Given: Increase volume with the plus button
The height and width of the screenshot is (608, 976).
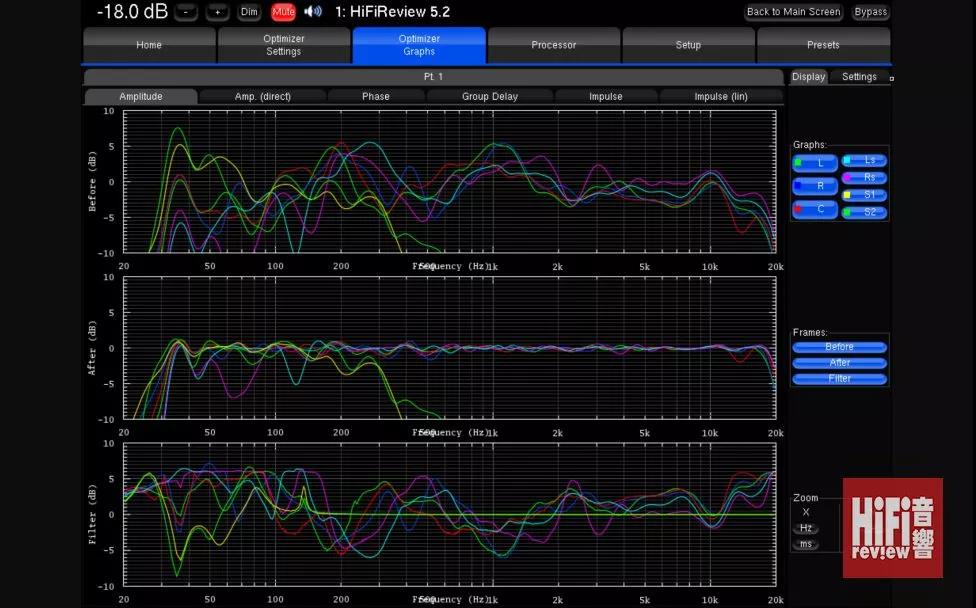Looking at the screenshot, I should [217, 12].
